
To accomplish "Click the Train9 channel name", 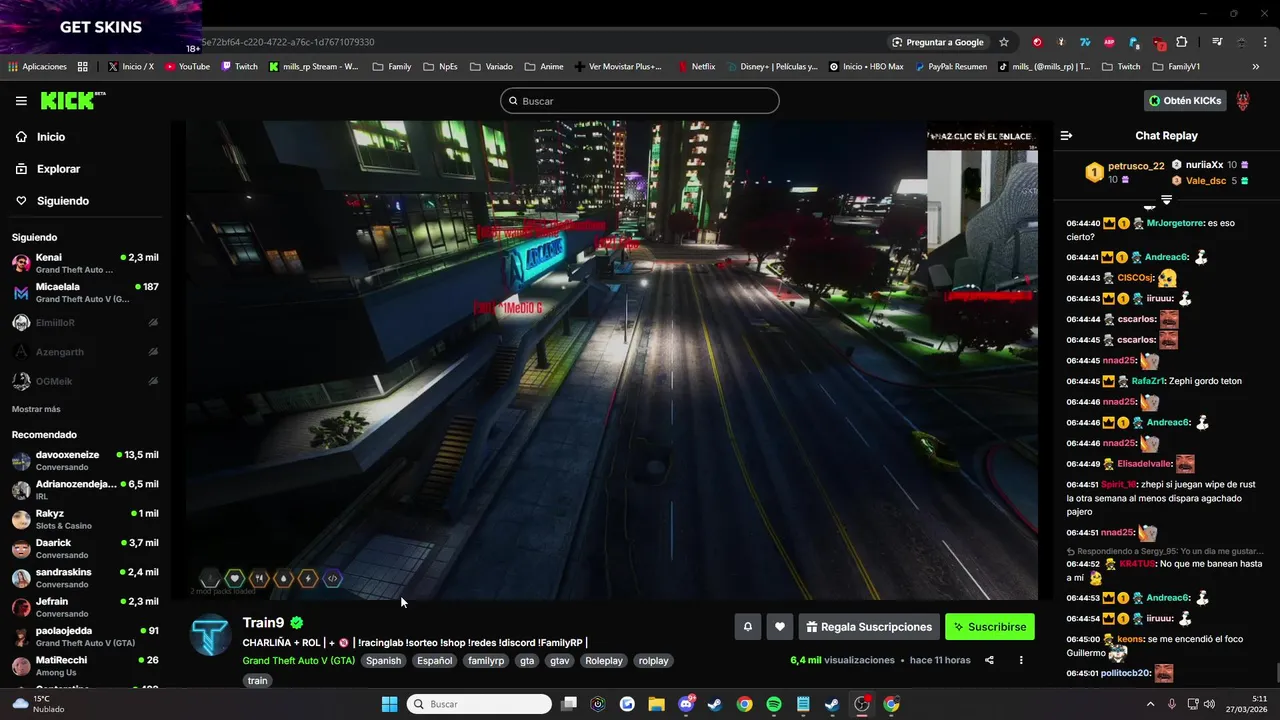I will point(263,623).
